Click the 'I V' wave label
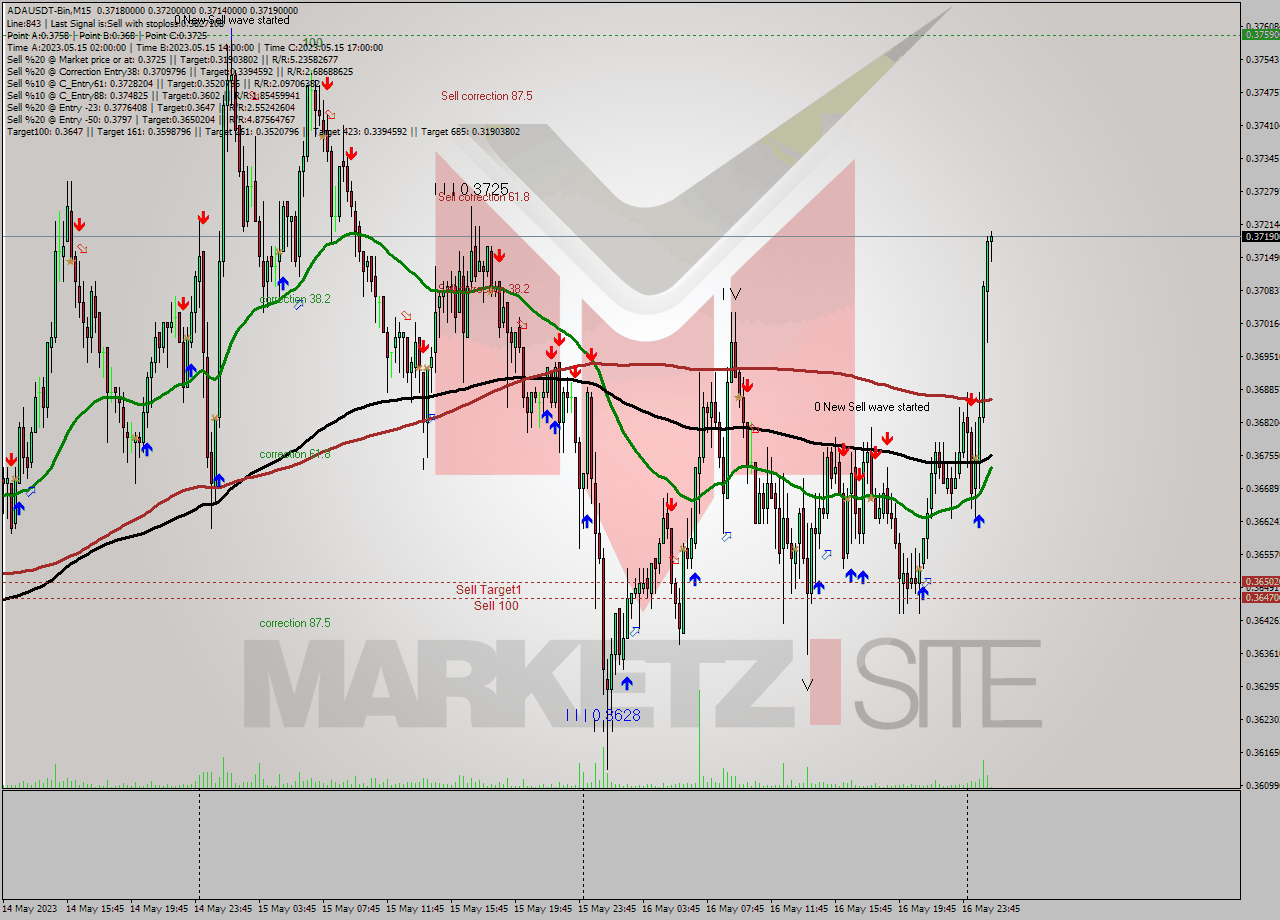Image resolution: width=1280 pixels, height=920 pixels. click(x=732, y=294)
